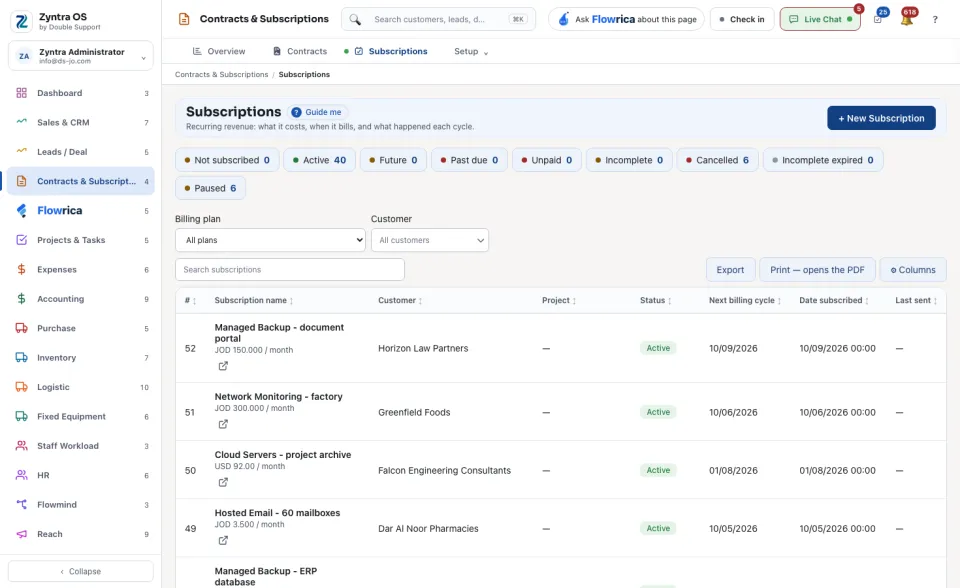This screenshot has height=588, width=960.
Task: Open the Reach megaphone icon
Action: coord(21,533)
